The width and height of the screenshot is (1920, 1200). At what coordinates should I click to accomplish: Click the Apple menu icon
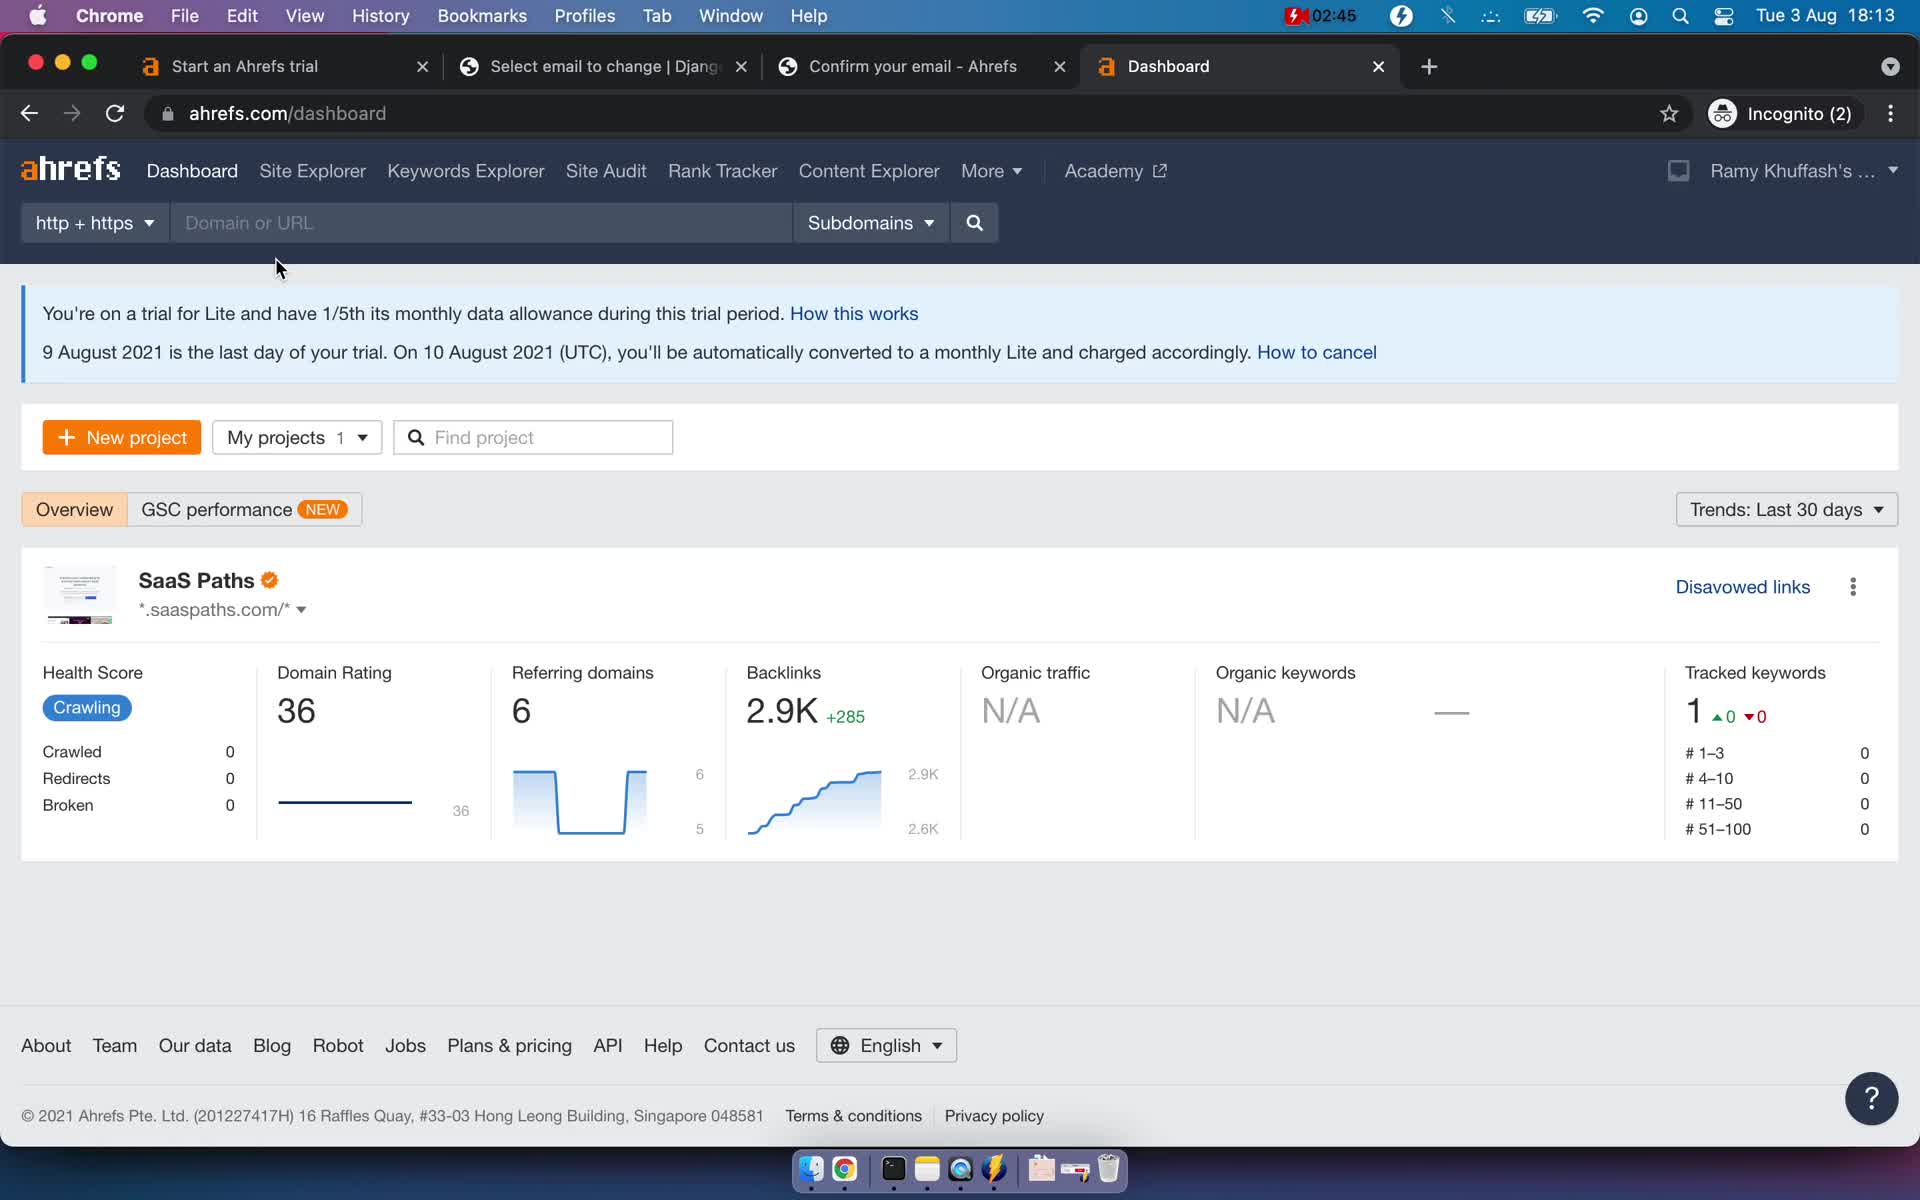point(38,16)
